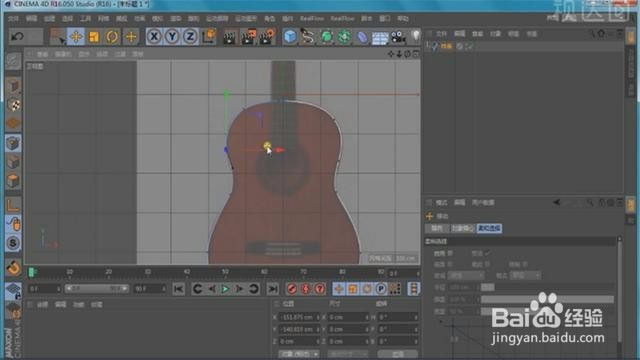The image size is (640, 360).
Task: Activate the Rotate tool
Action: tap(112, 37)
